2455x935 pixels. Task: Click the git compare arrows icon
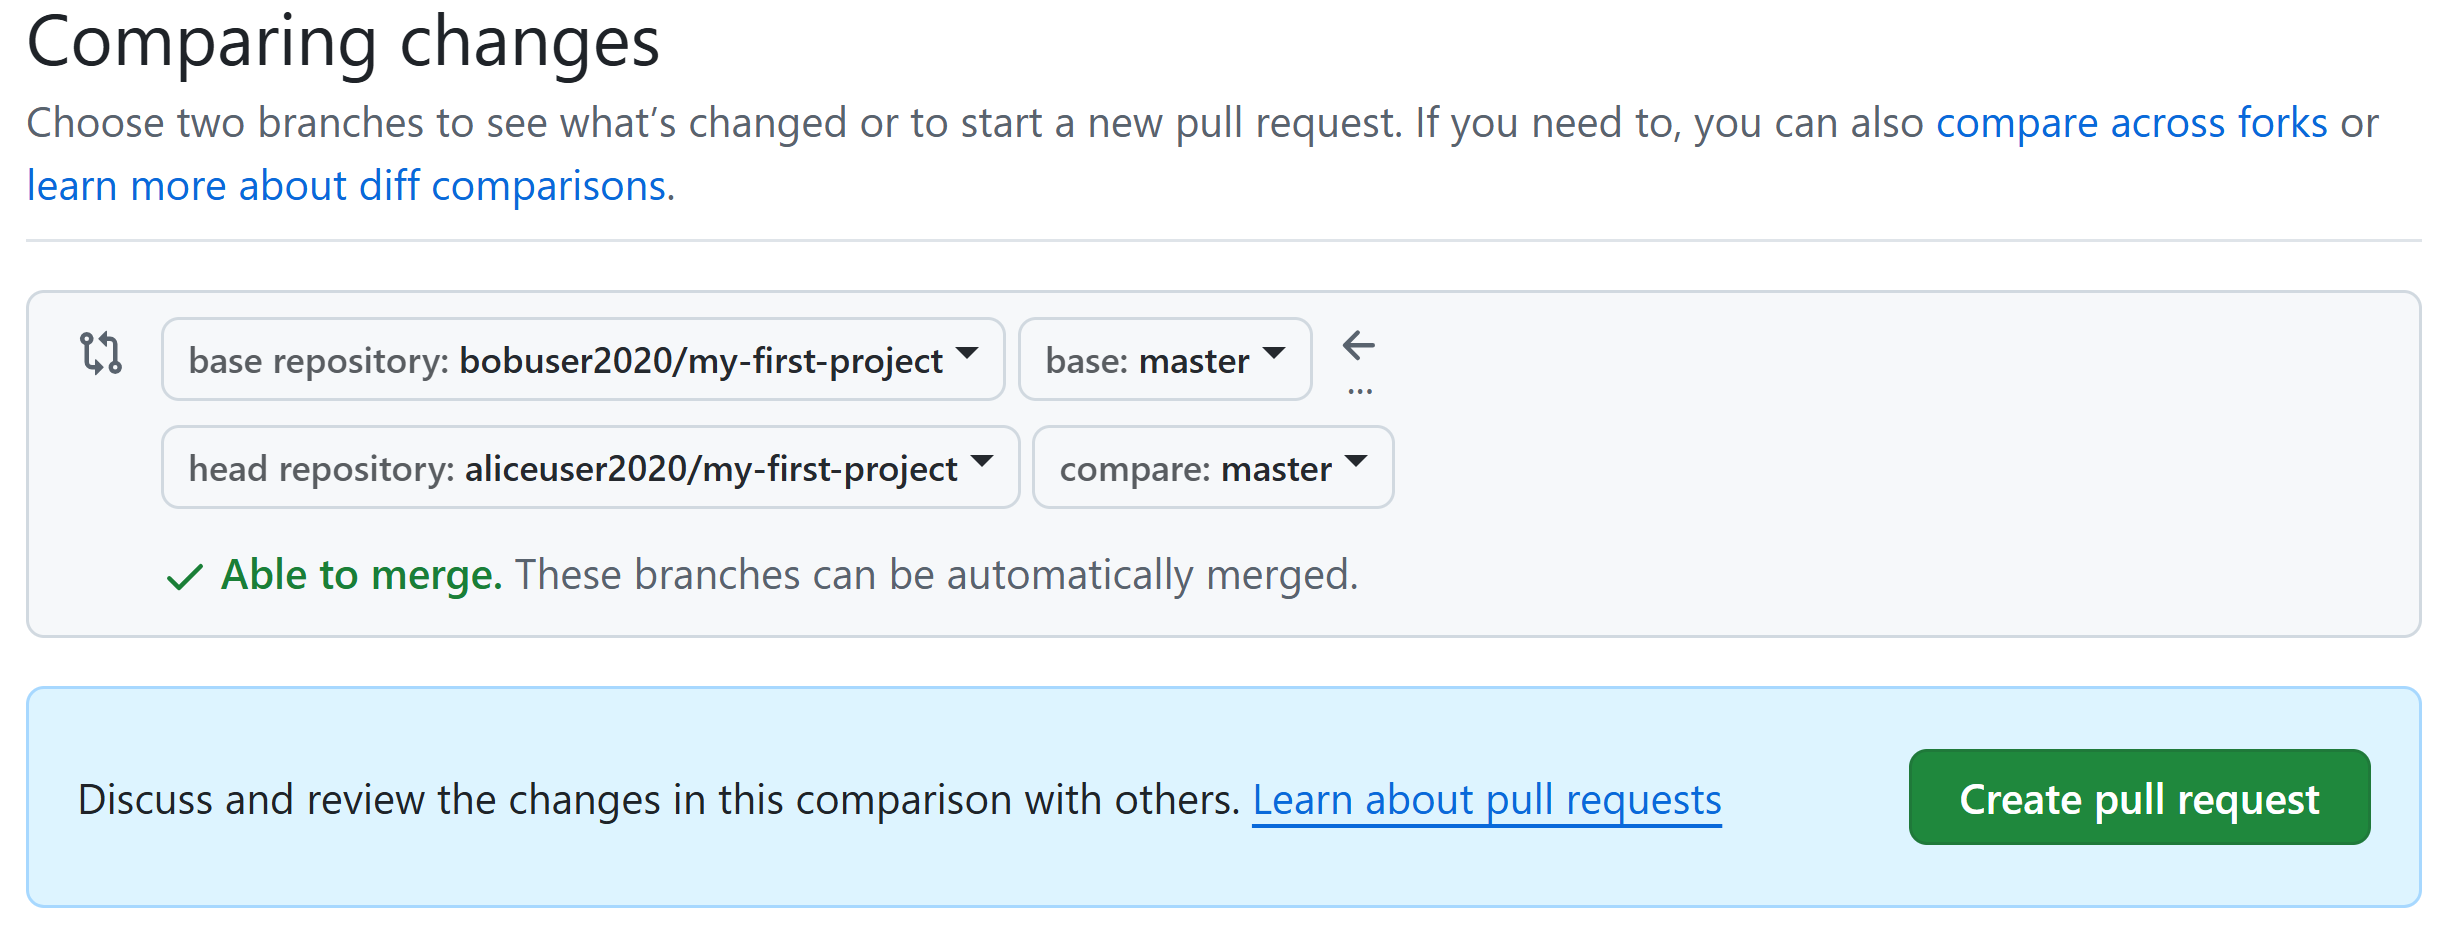[x=101, y=354]
